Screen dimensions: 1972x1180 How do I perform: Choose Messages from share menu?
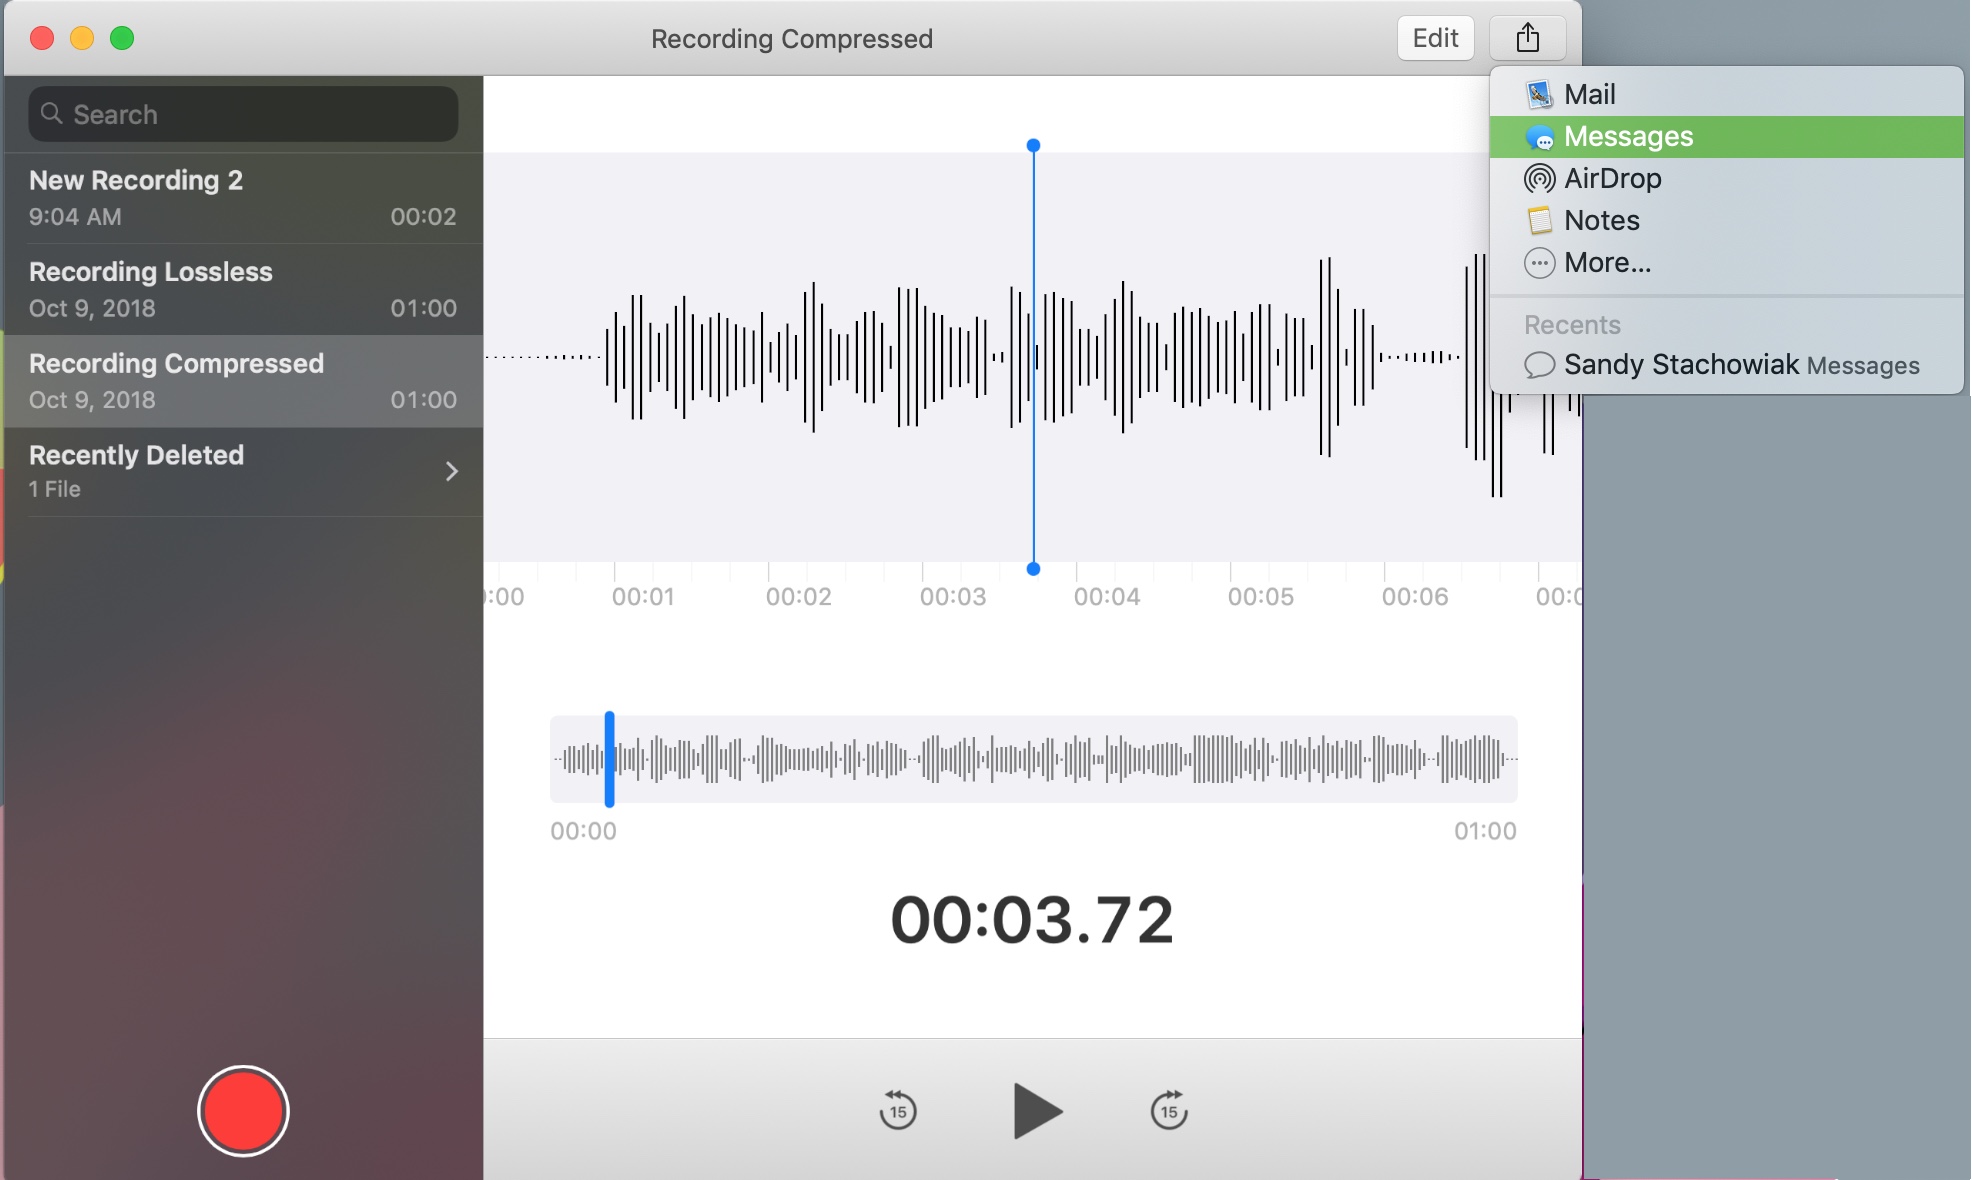coord(1726,137)
